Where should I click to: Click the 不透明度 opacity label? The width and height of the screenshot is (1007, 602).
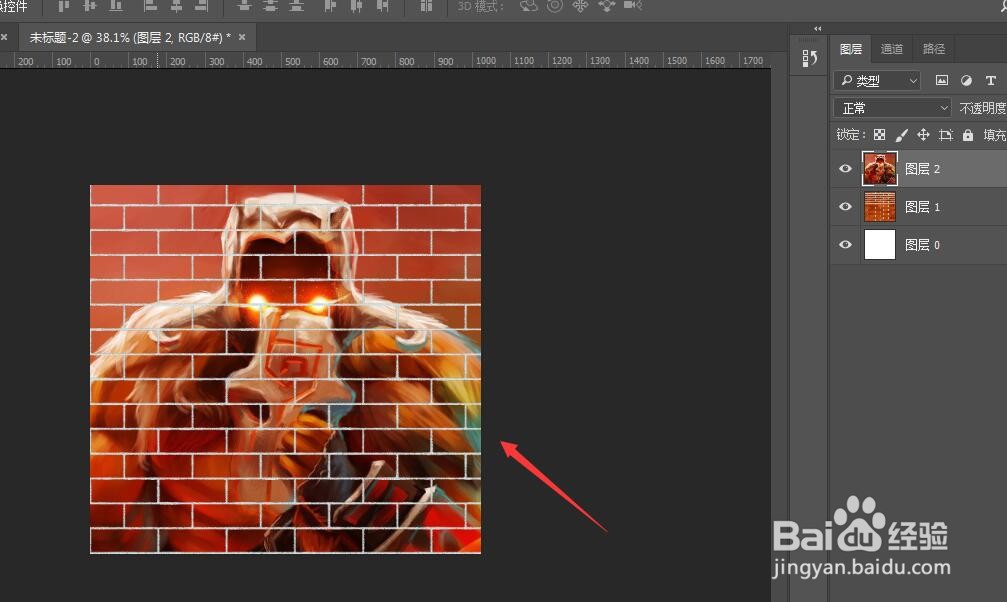coord(983,108)
